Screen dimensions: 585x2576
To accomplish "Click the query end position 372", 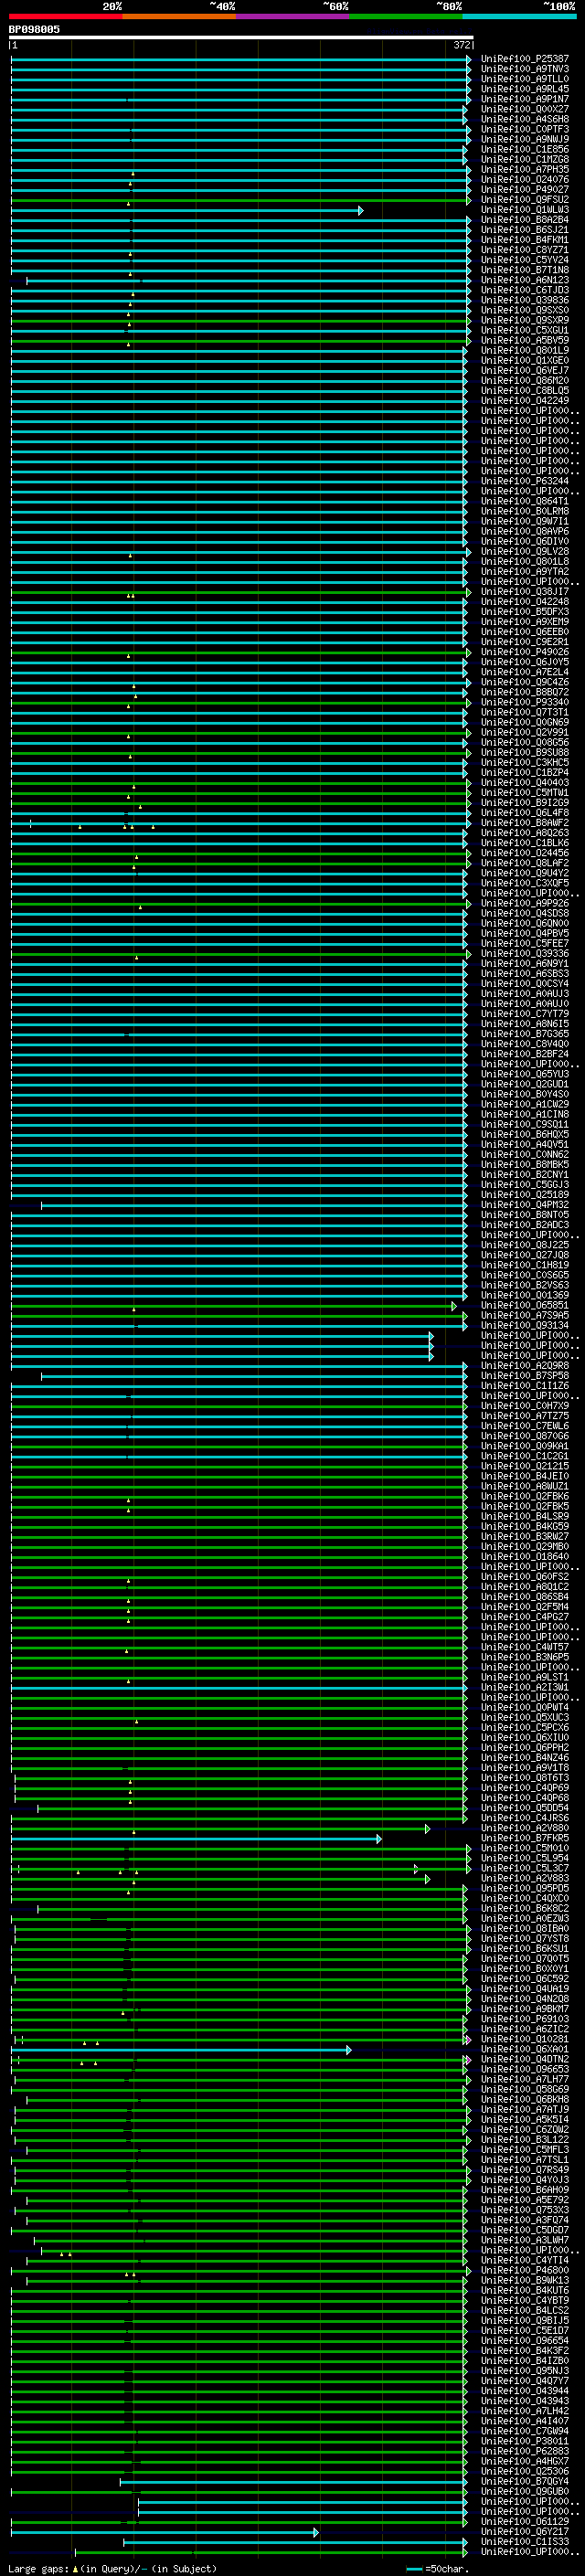I will click(461, 45).
